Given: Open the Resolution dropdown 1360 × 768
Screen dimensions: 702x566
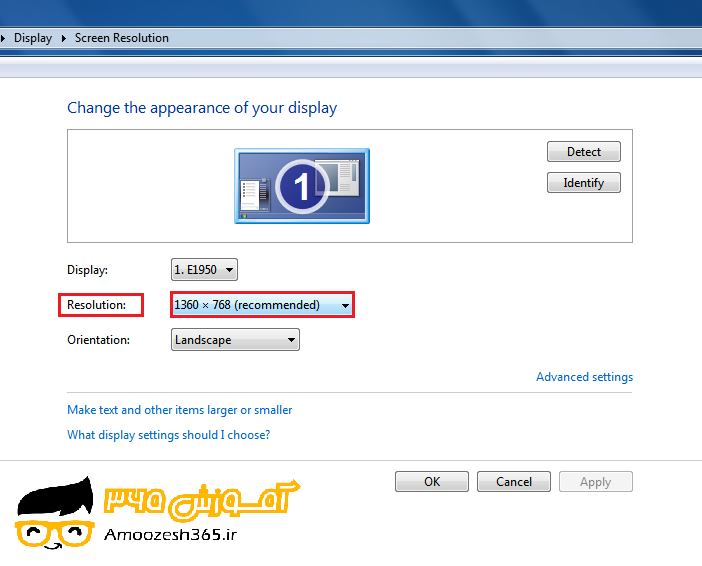Looking at the screenshot, I should point(262,305).
